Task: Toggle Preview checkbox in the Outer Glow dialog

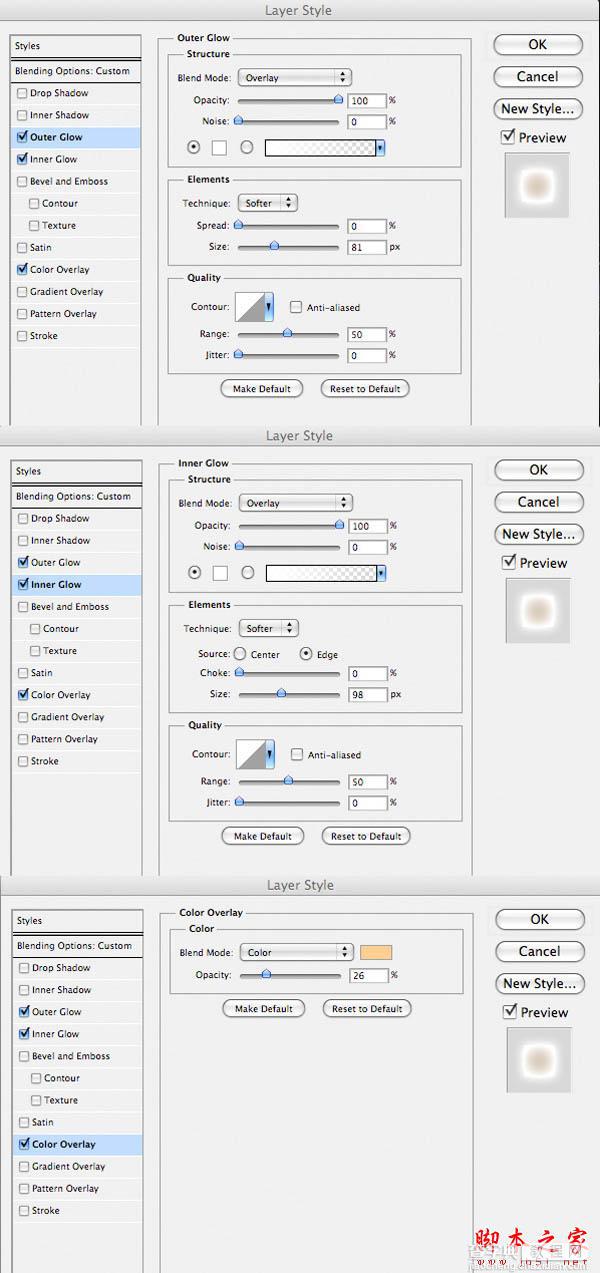Action: coord(509,137)
